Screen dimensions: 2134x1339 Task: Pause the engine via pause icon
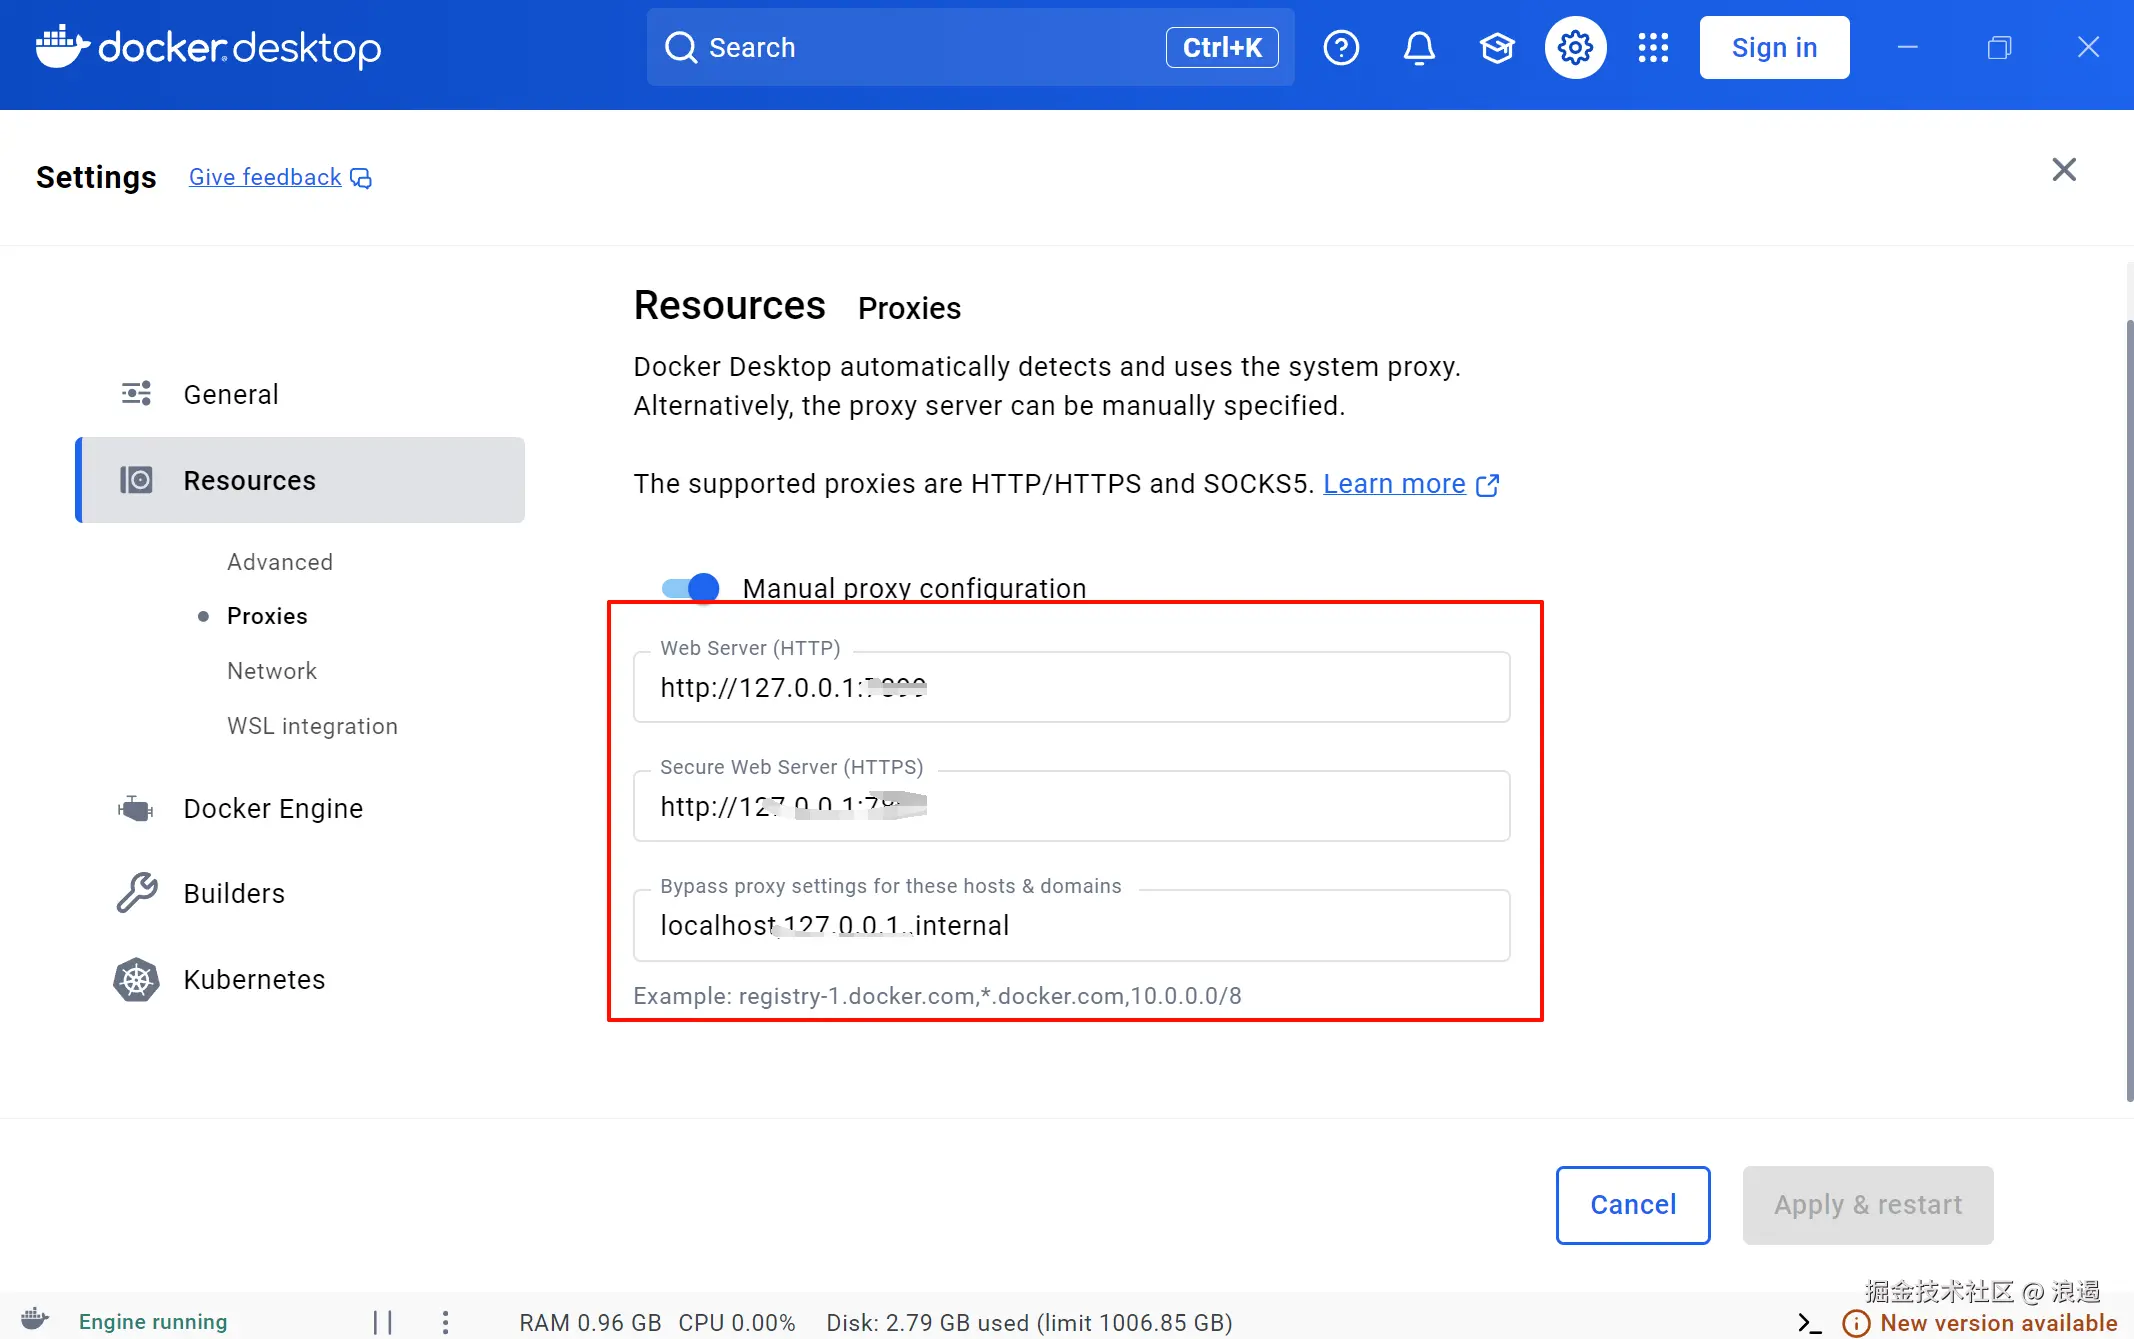(x=382, y=1322)
